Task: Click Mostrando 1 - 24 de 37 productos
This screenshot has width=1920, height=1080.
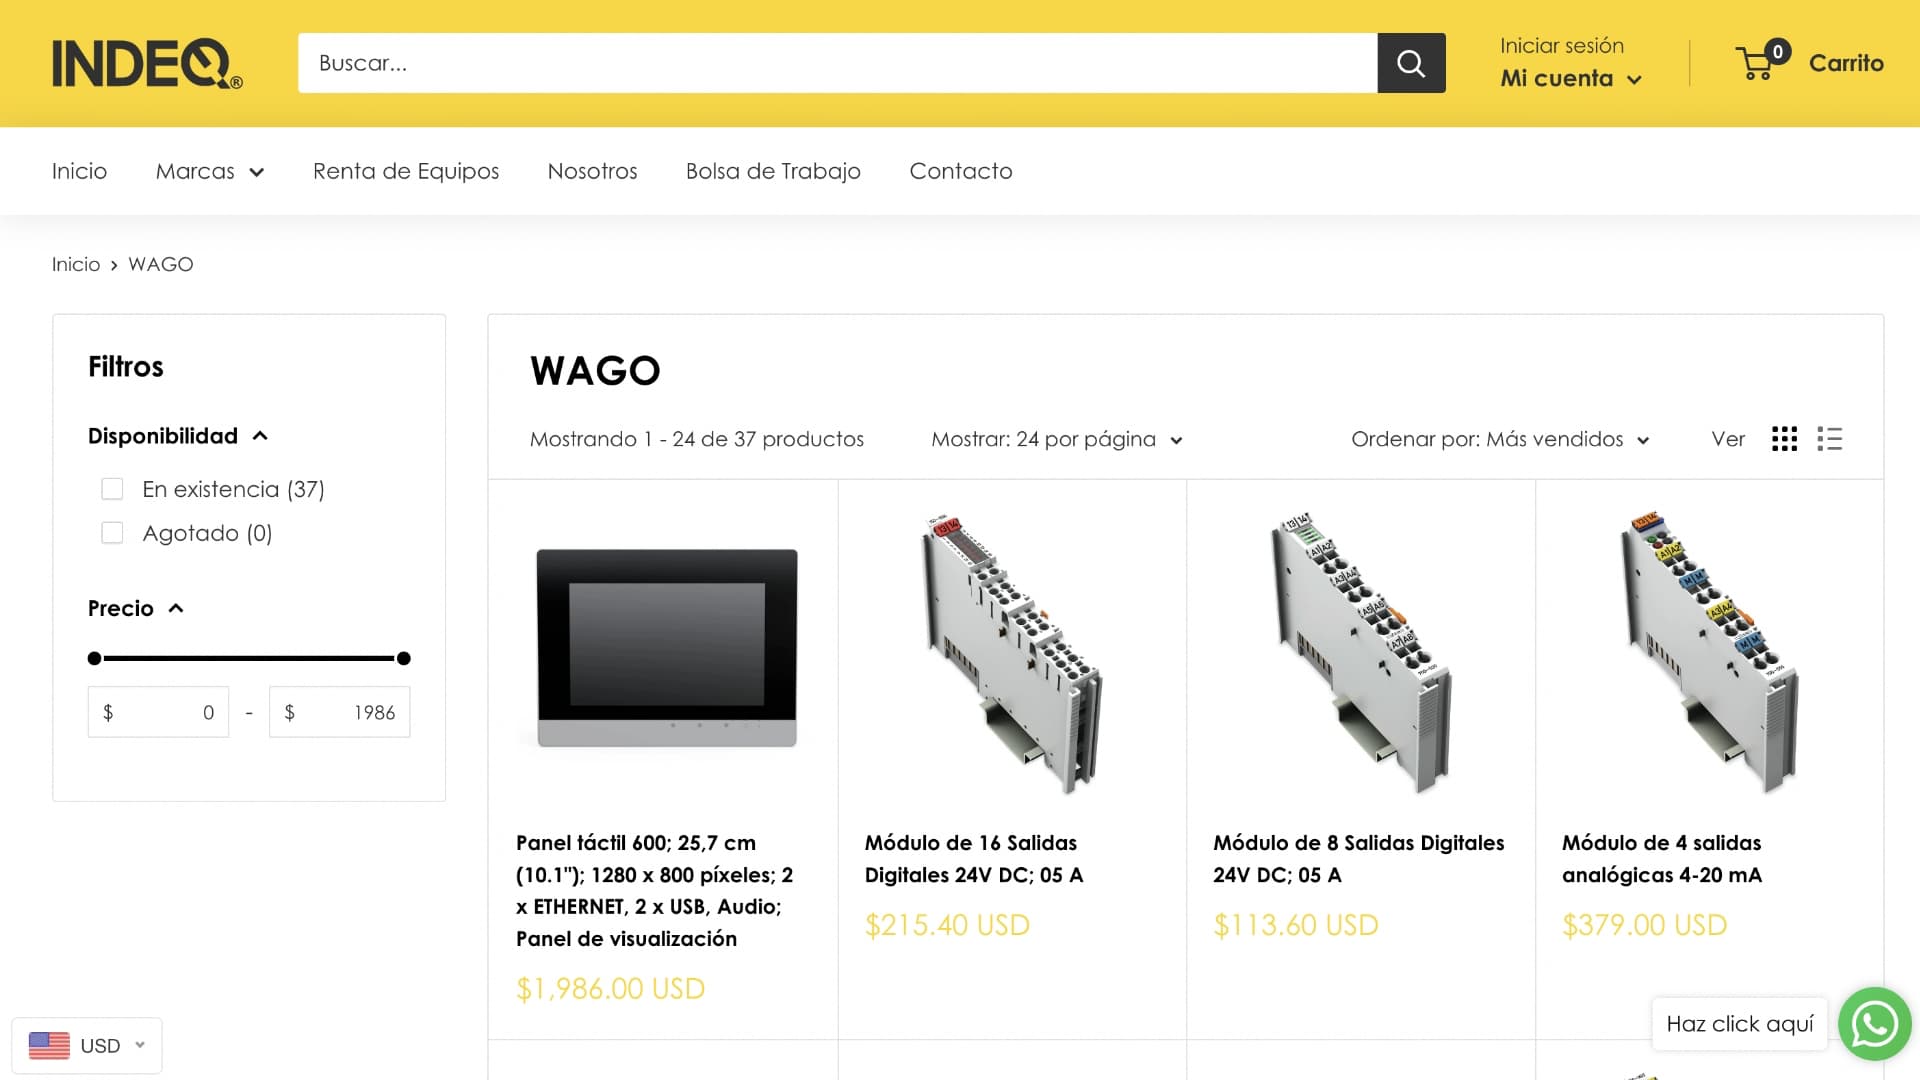Action: pyautogui.click(x=697, y=439)
